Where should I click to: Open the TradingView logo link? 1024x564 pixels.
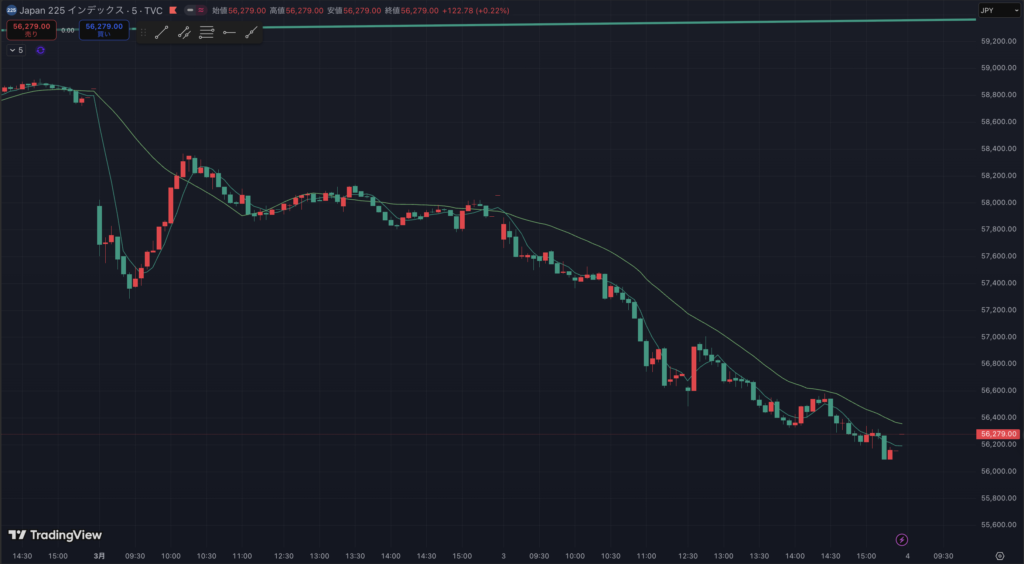tap(55, 535)
